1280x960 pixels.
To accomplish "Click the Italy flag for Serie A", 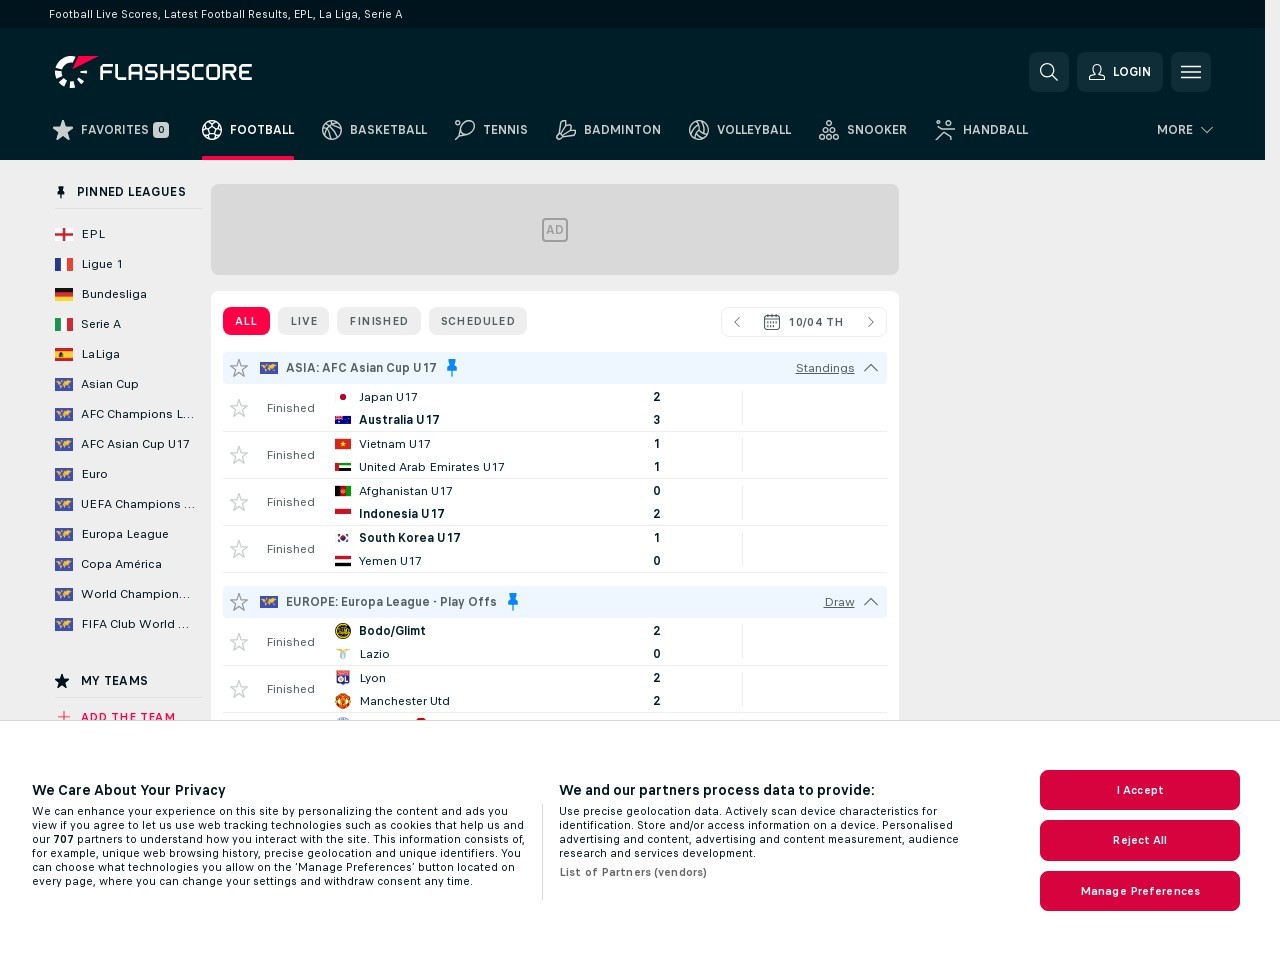I will 64,324.
